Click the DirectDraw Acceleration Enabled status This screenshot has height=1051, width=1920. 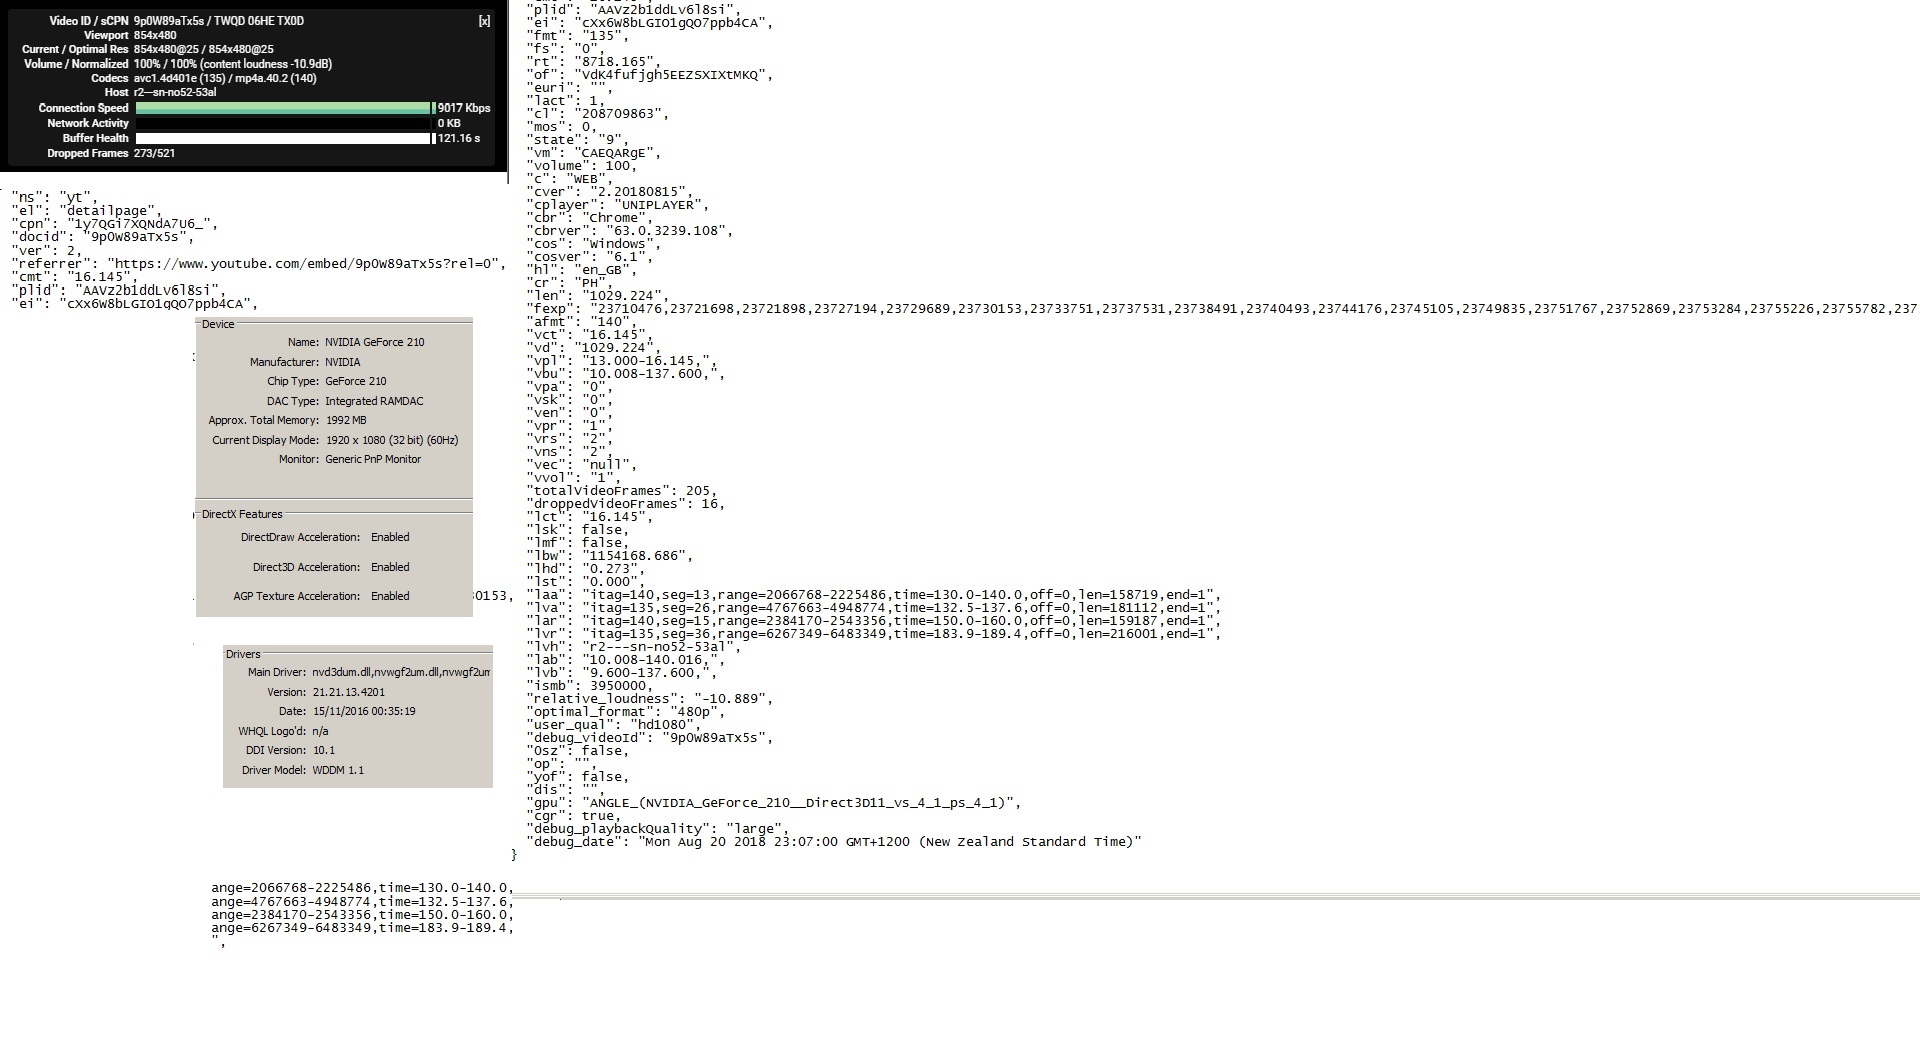[x=390, y=537]
